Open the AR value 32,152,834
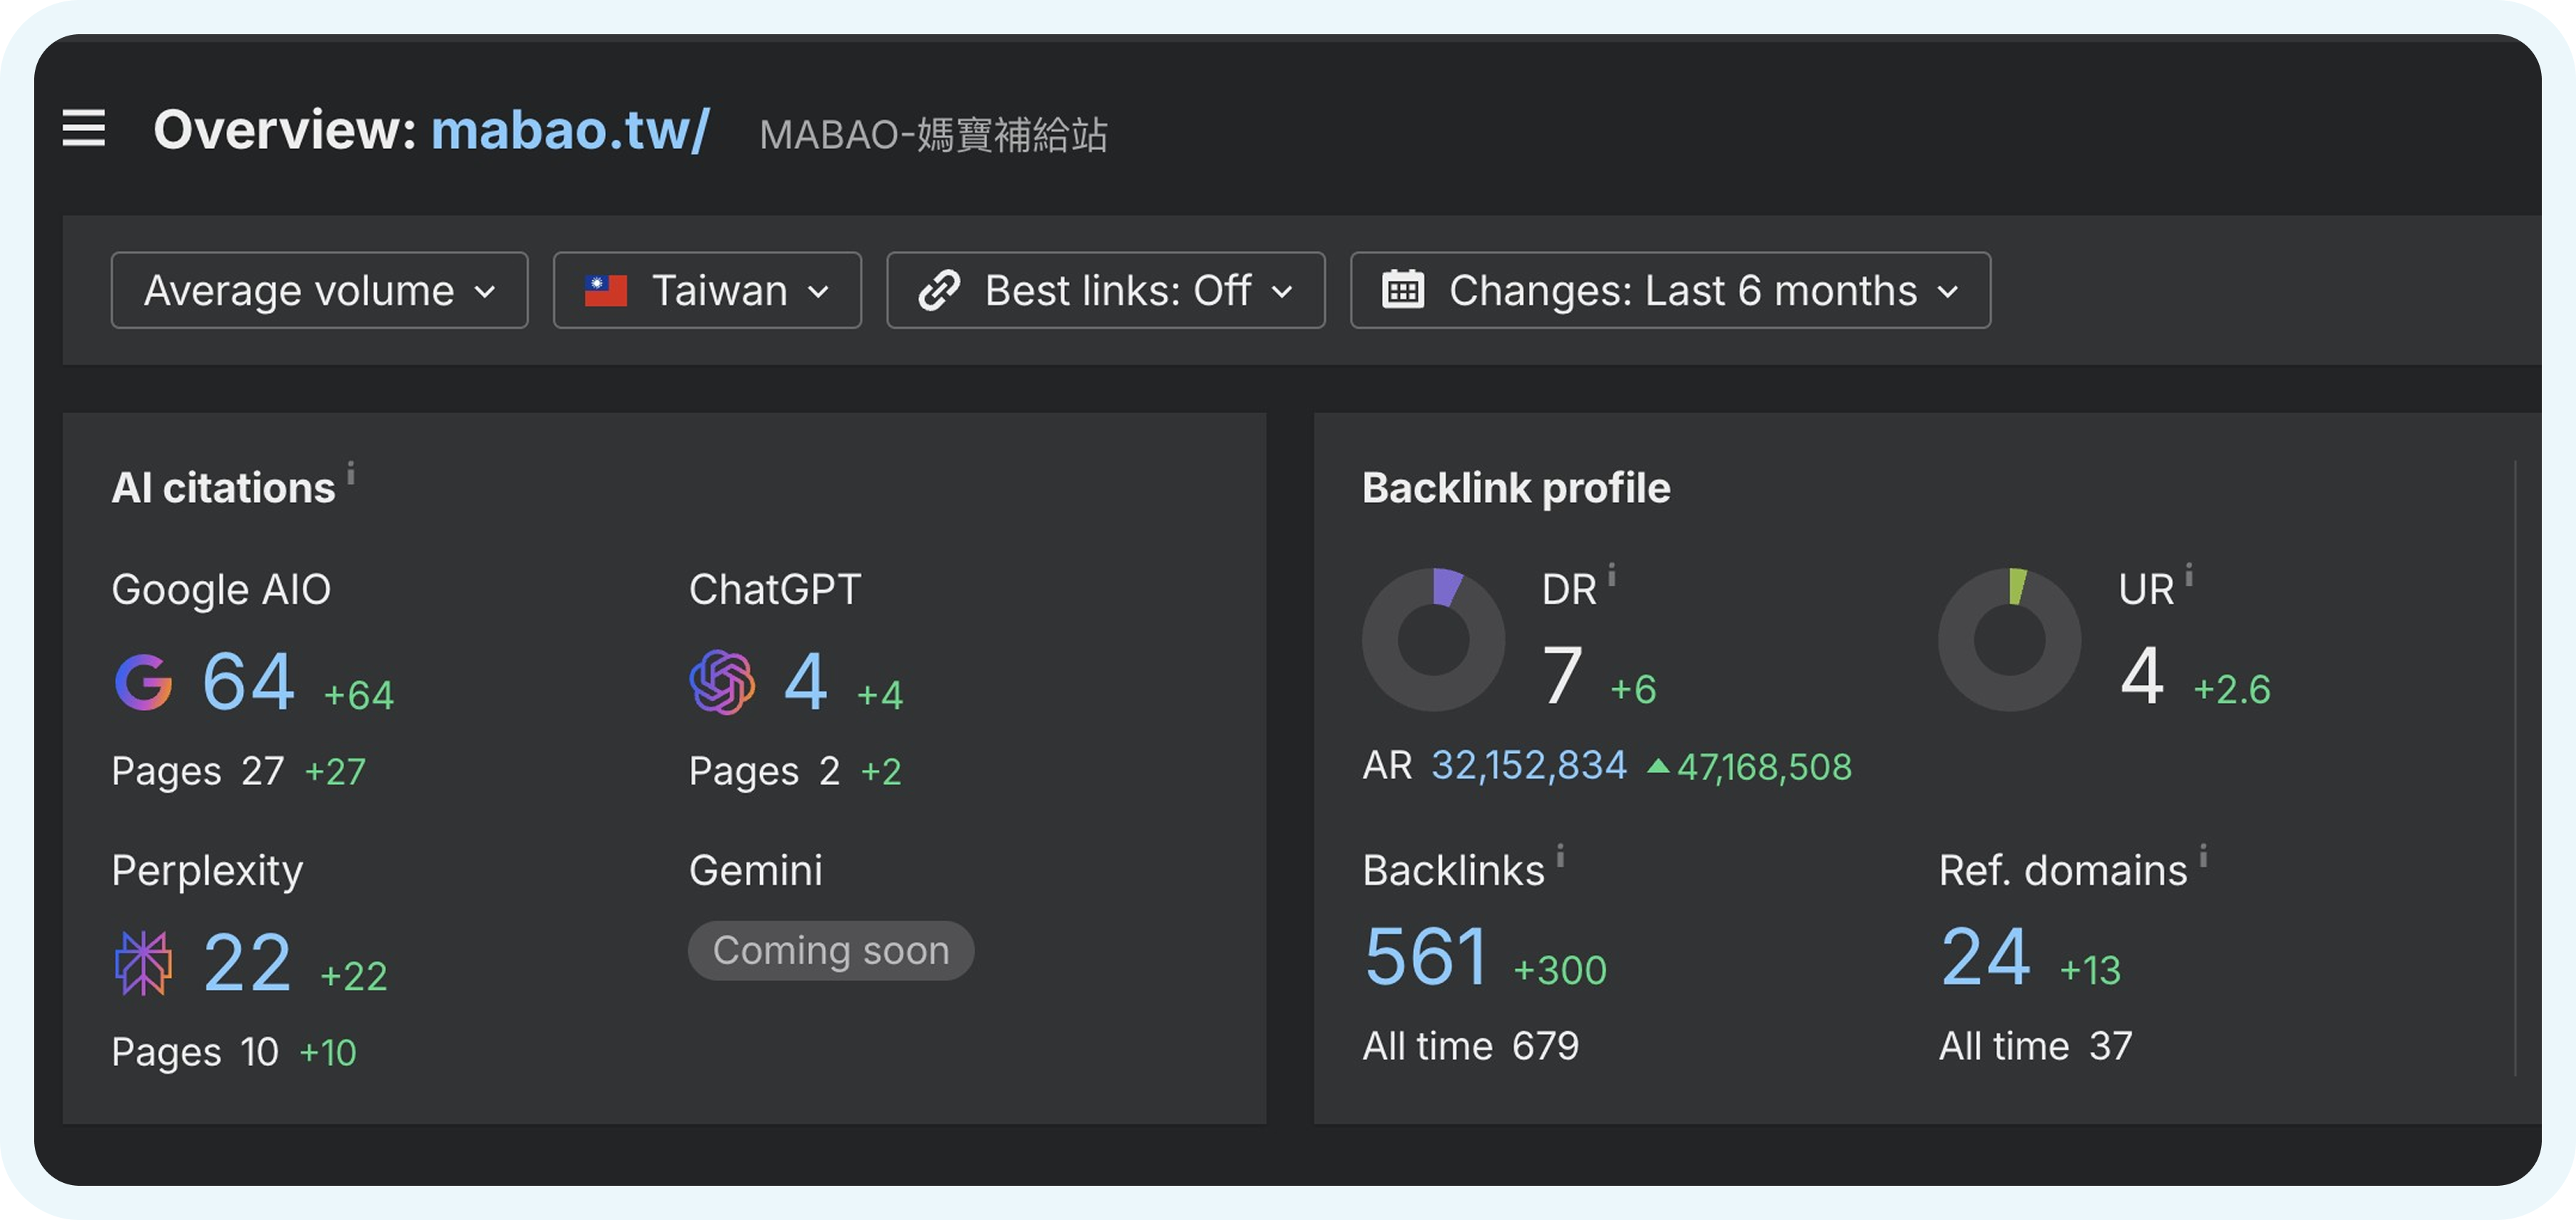The image size is (2576, 1220). tap(1529, 765)
